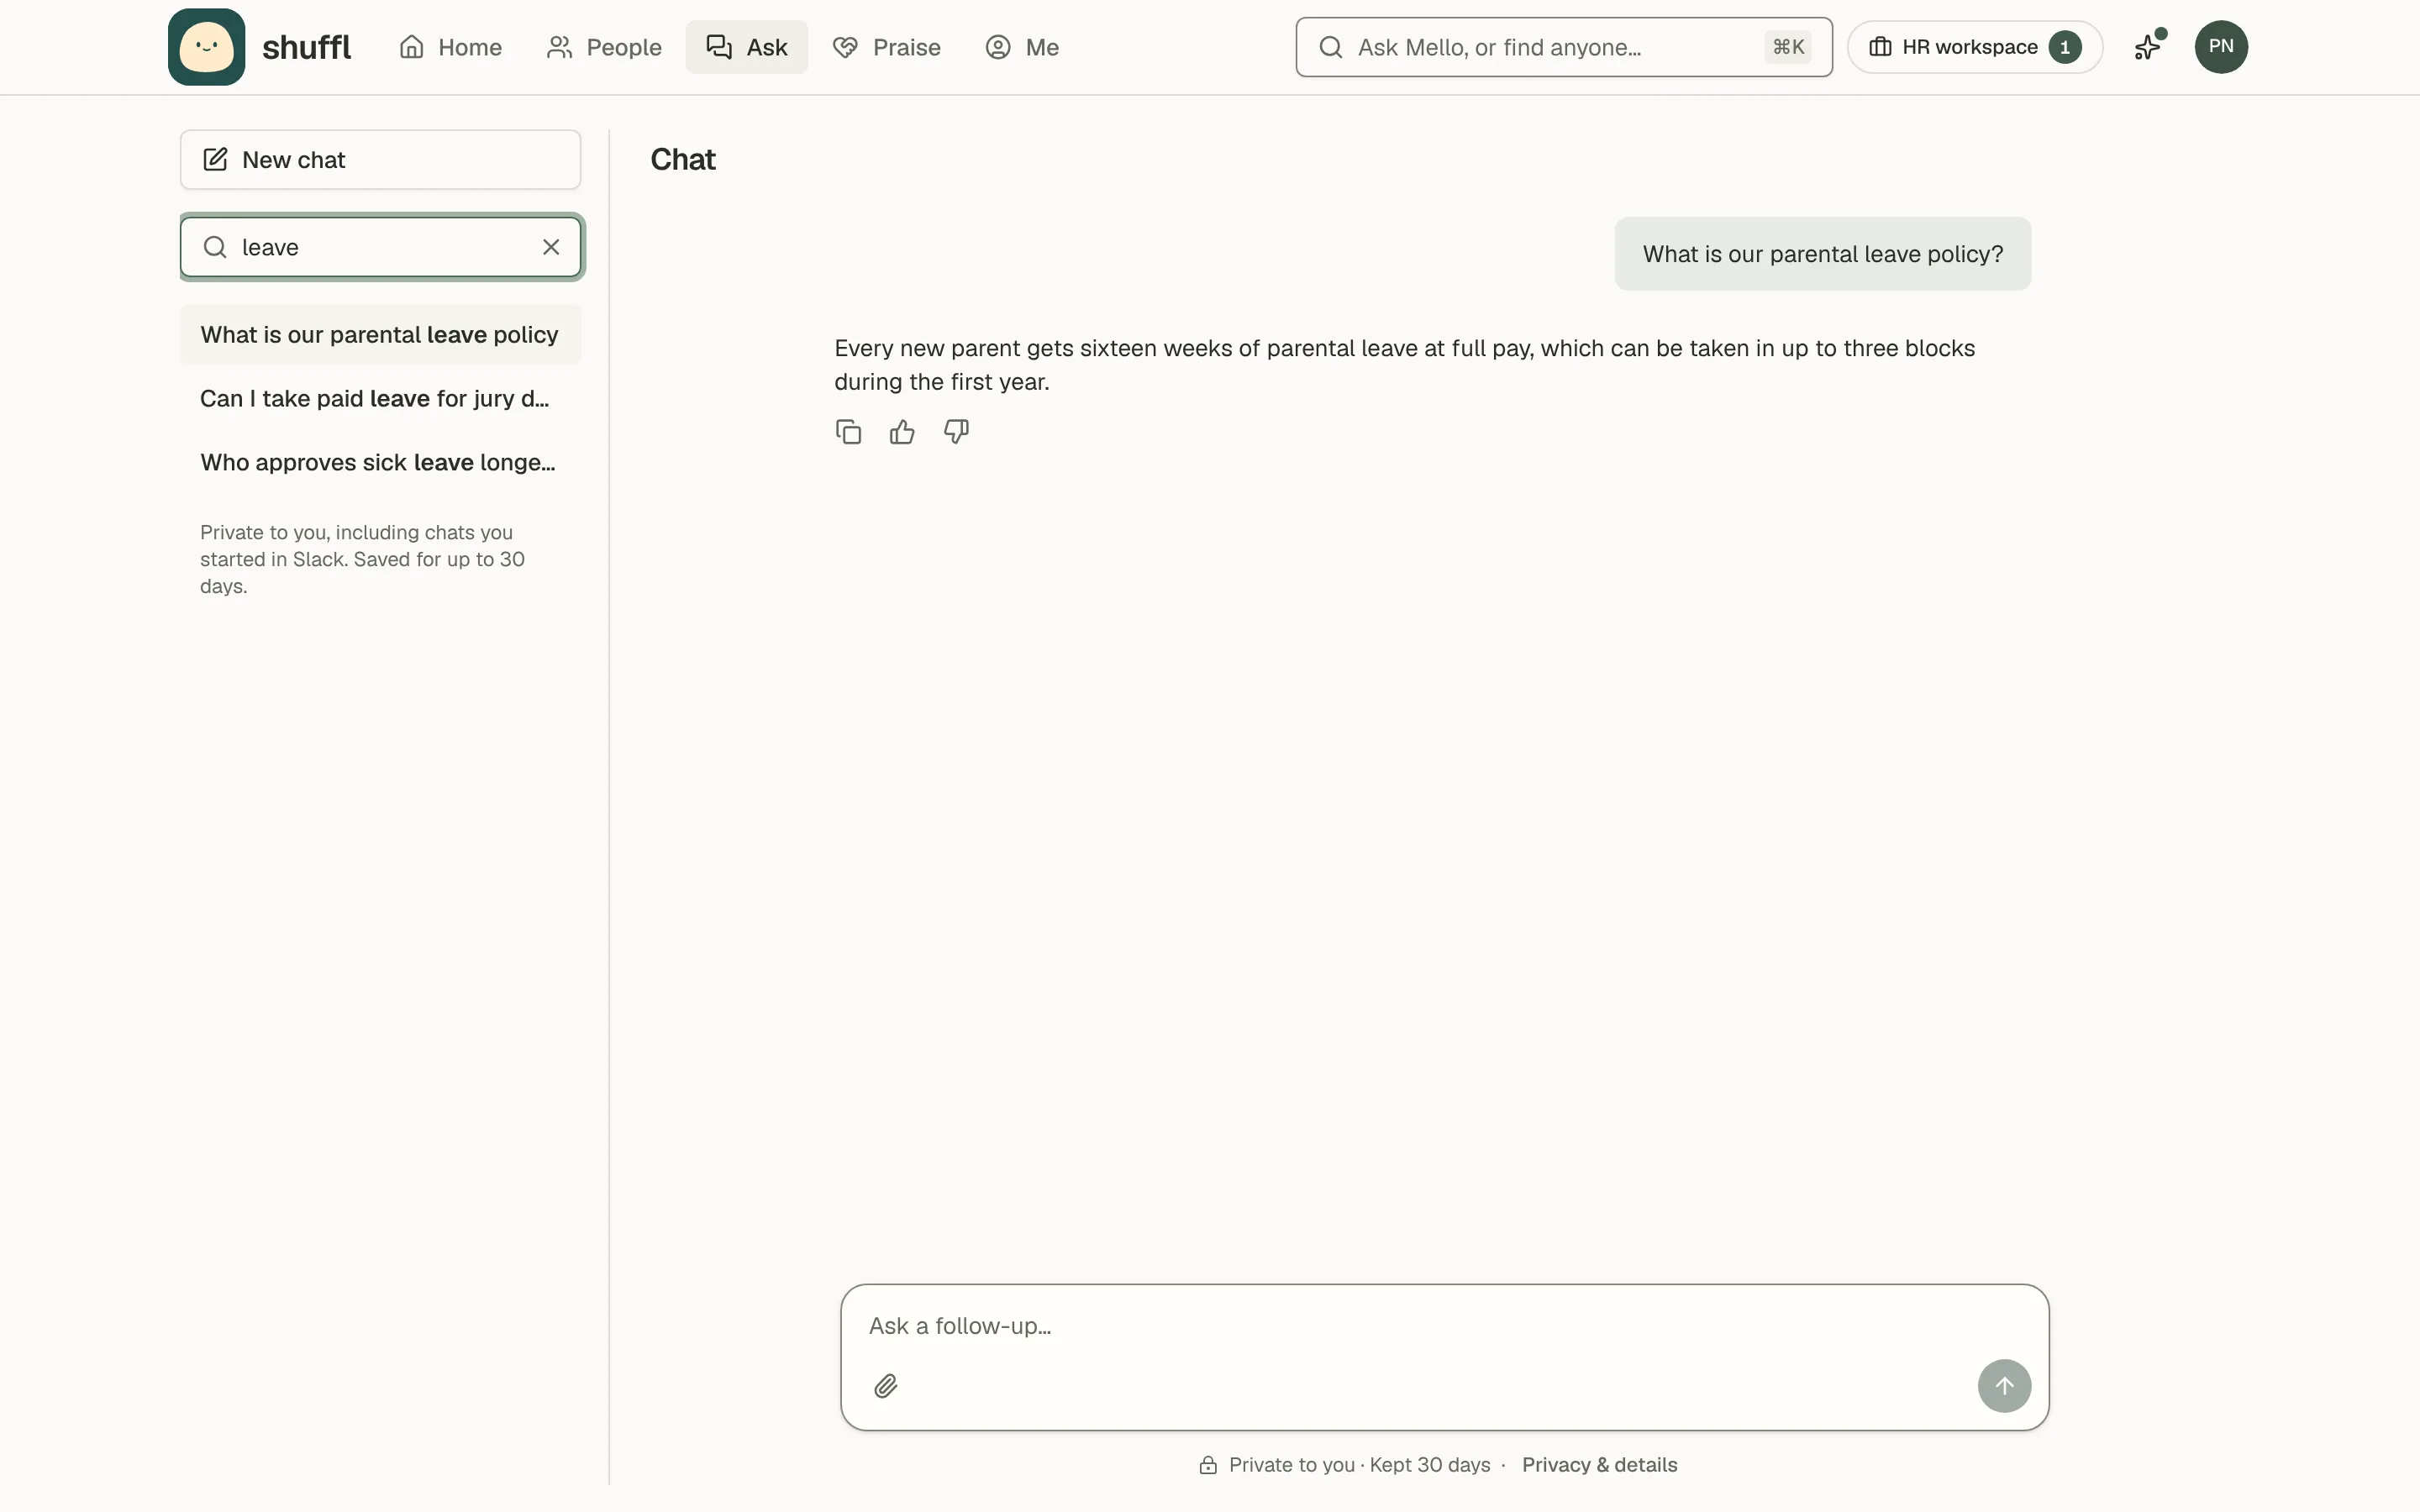Clear the chat search with X
This screenshot has height=1512, width=2420.
pyautogui.click(x=551, y=247)
